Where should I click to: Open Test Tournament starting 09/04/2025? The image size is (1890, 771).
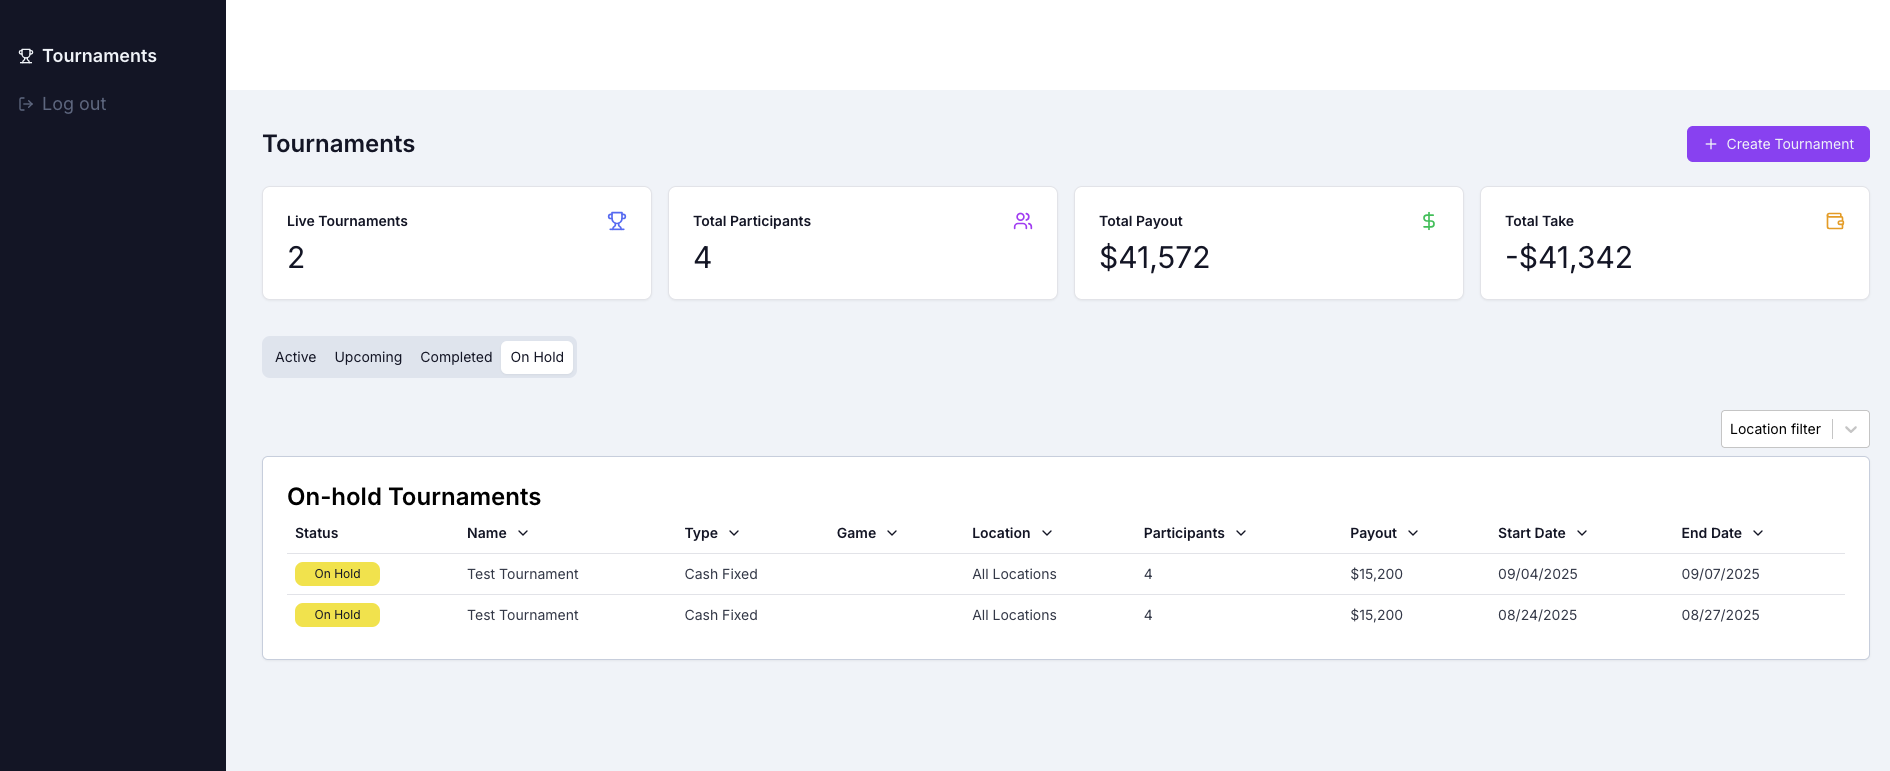pos(522,574)
